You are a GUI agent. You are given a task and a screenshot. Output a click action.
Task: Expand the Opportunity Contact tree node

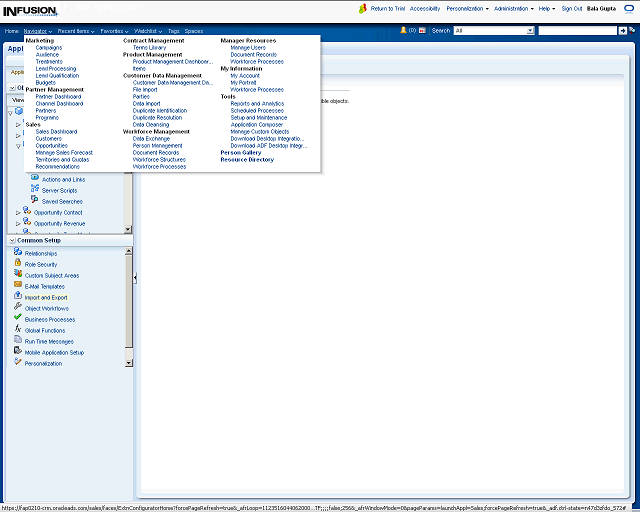(18, 212)
